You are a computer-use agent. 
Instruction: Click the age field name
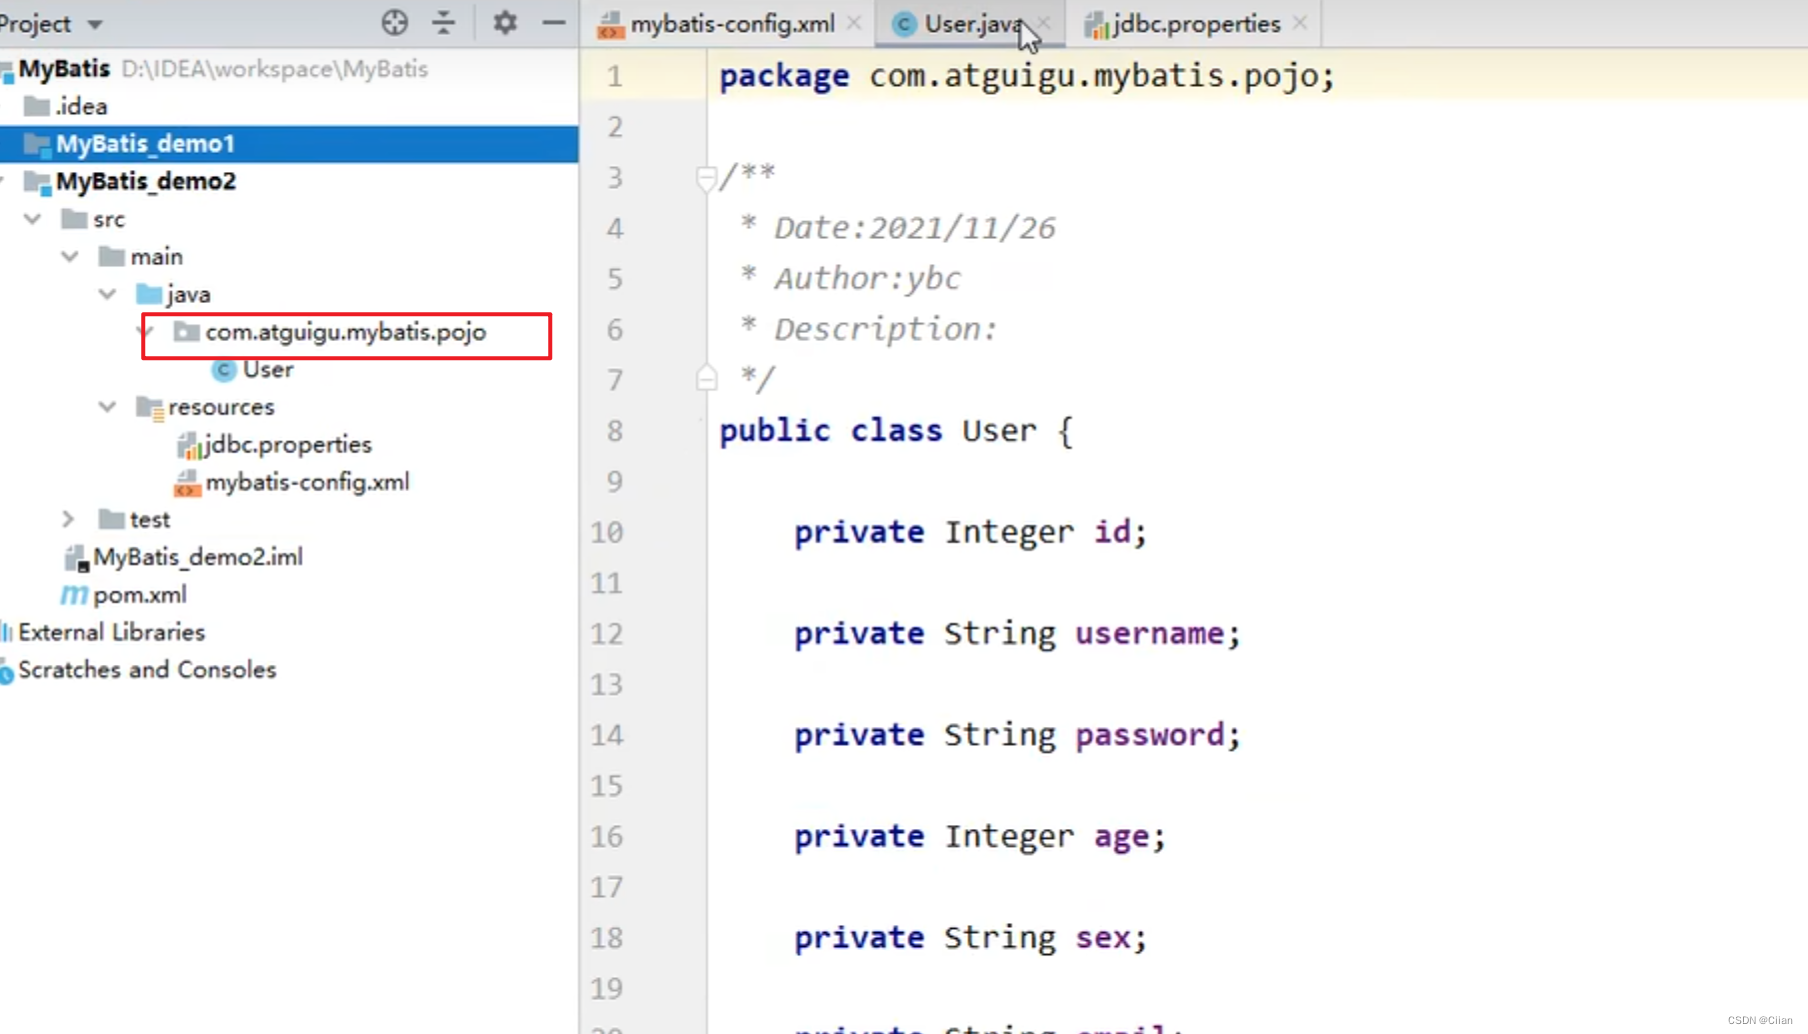1121,836
